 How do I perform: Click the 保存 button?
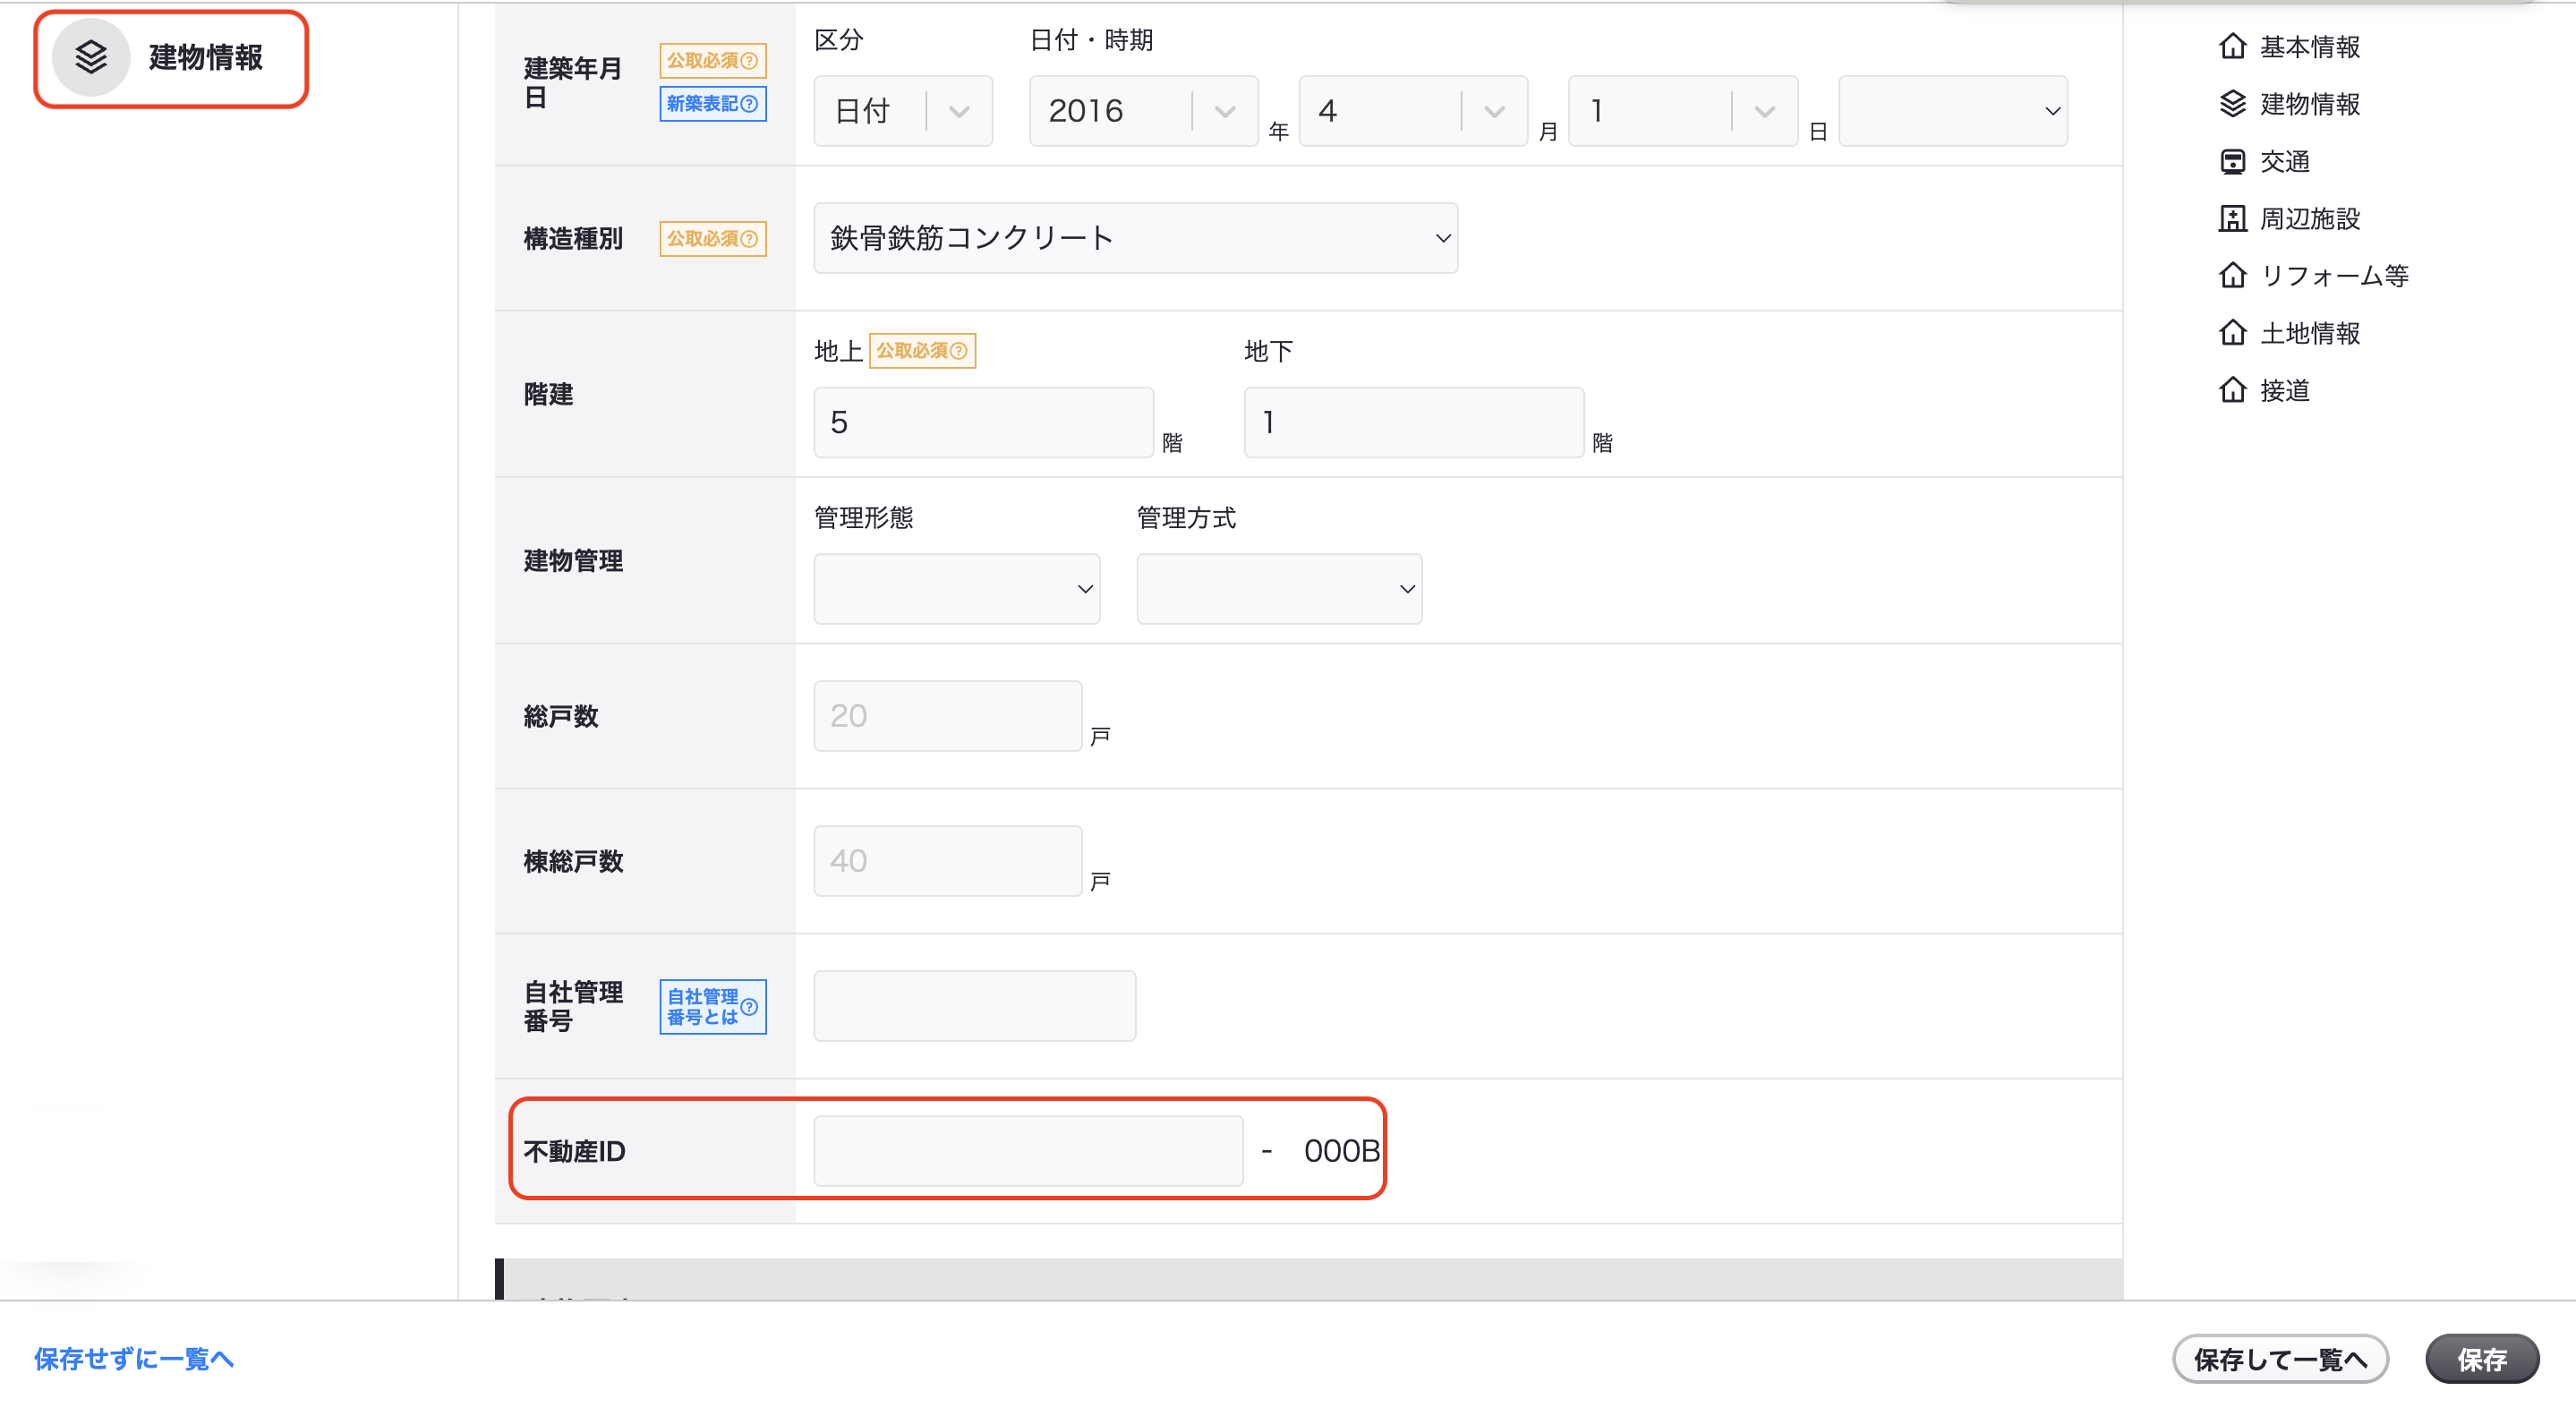click(x=2482, y=1359)
